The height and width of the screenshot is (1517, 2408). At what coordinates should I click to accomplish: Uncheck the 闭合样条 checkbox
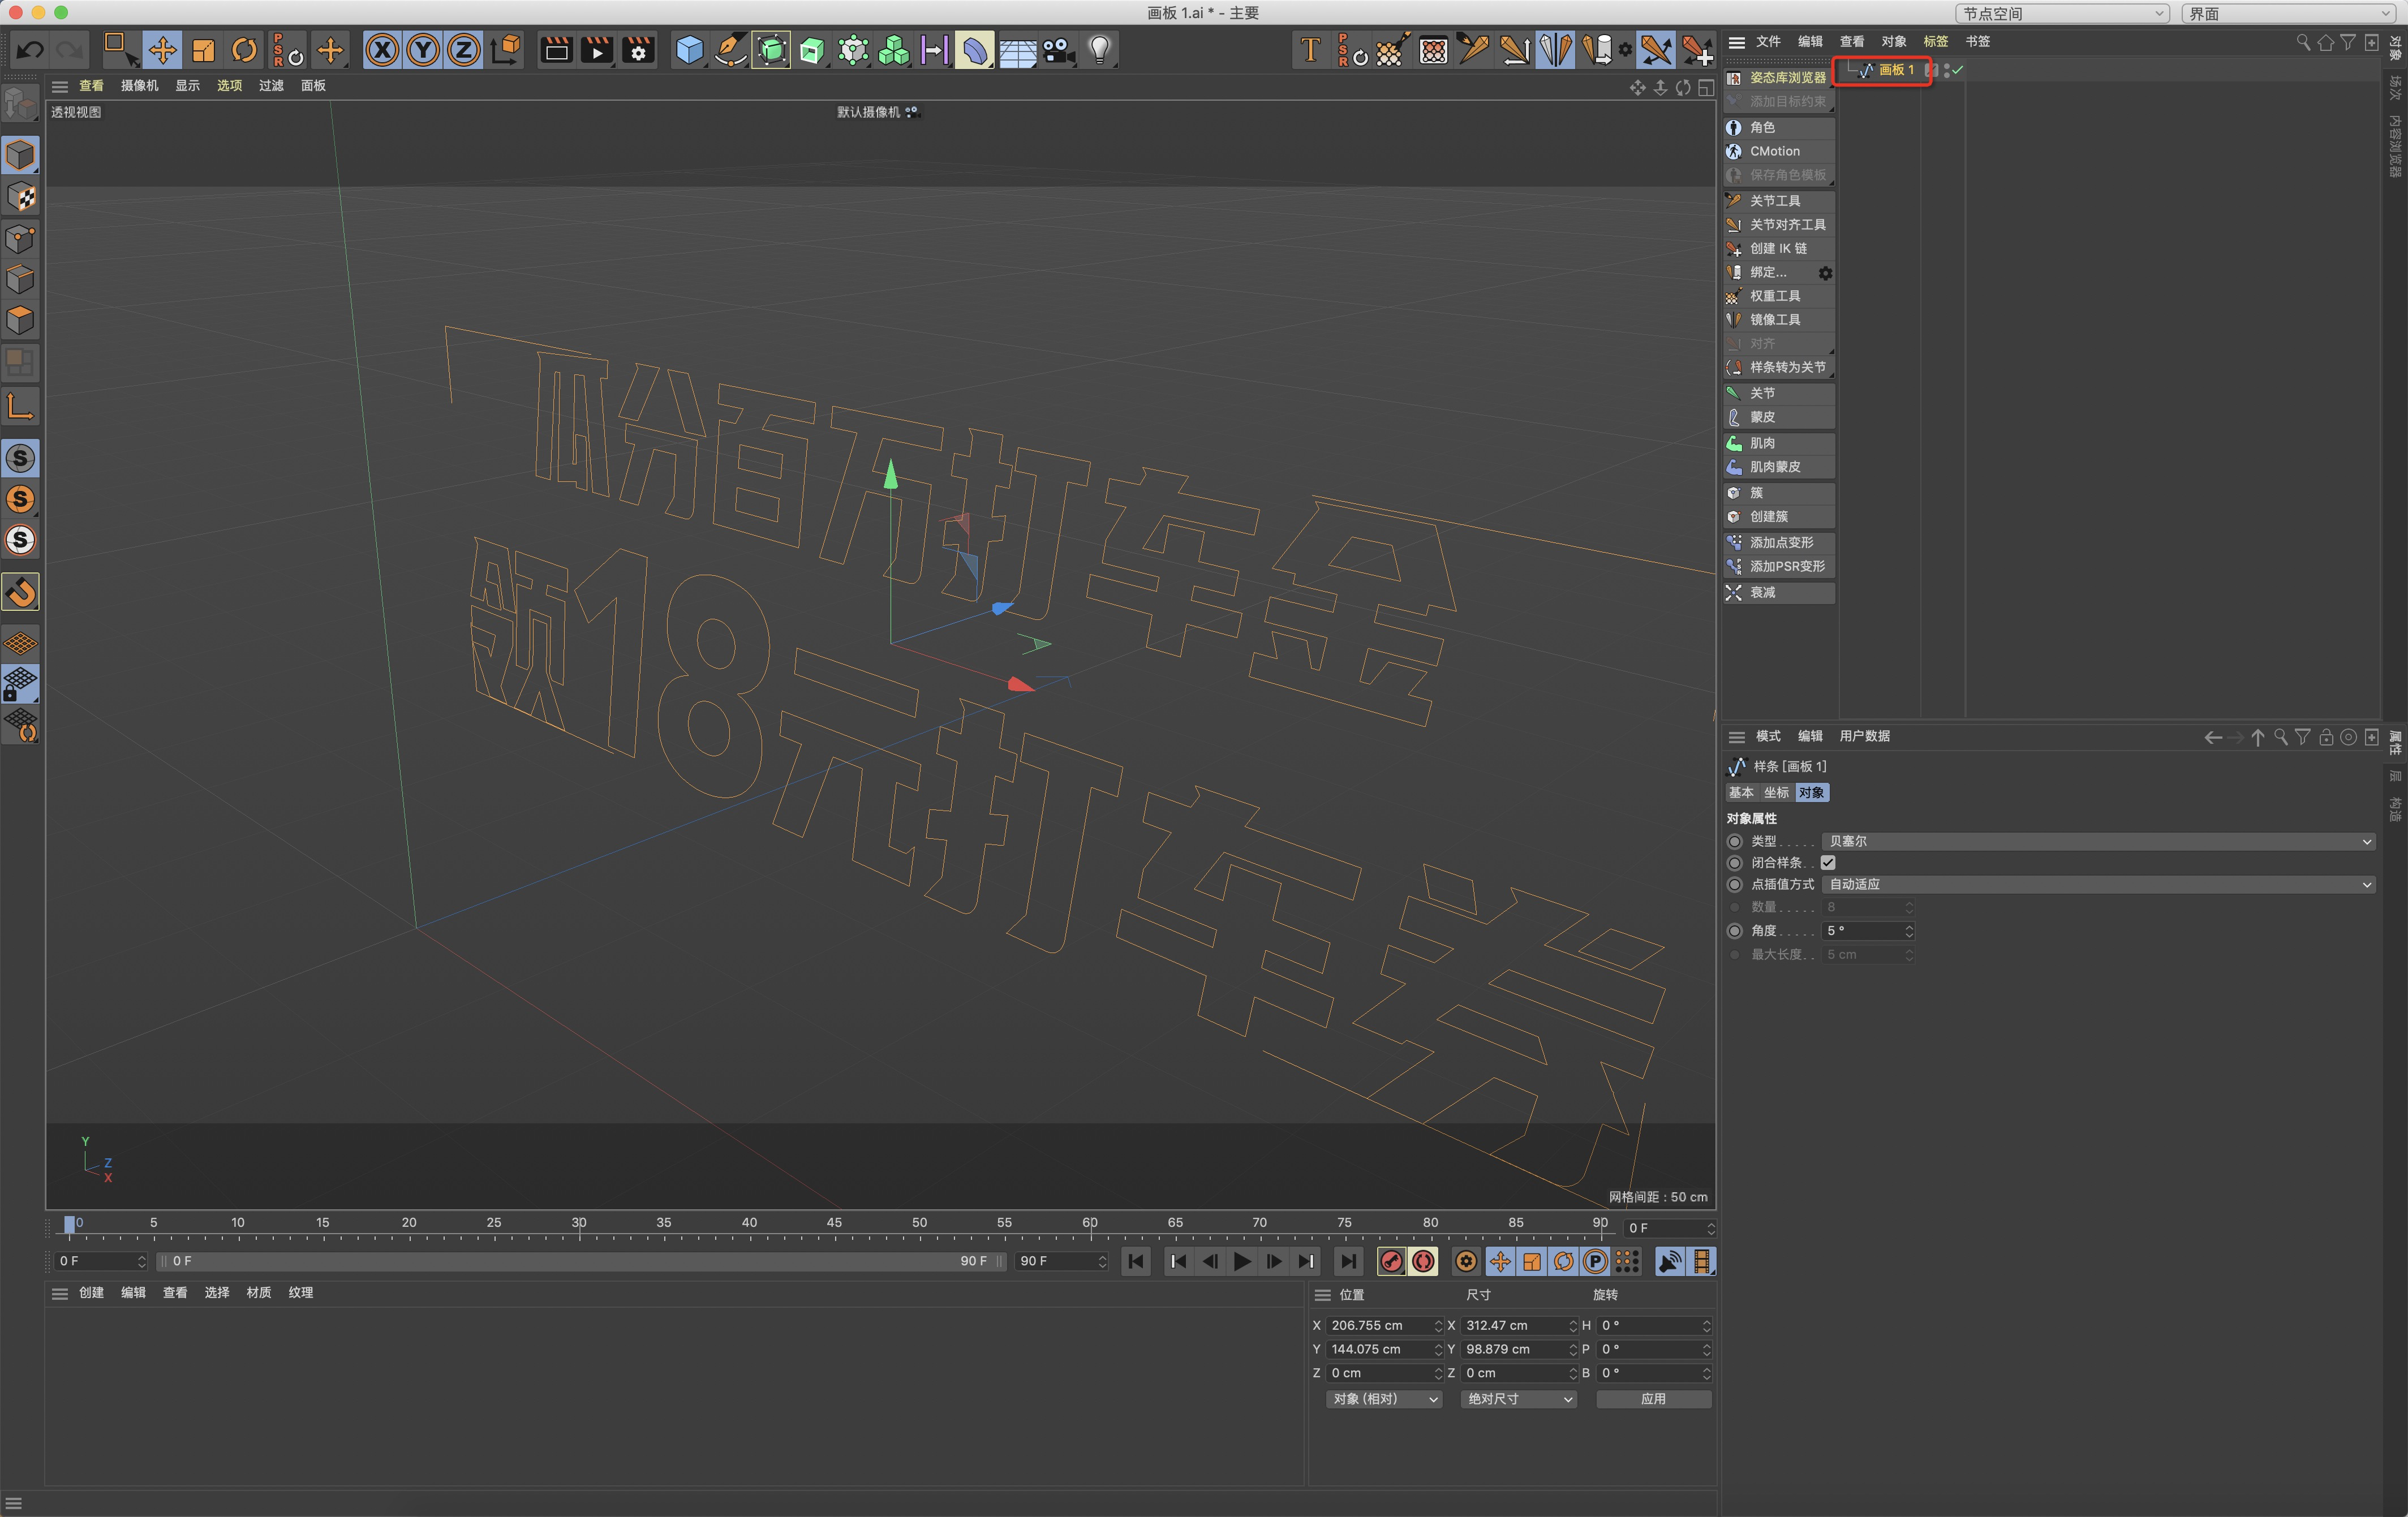pos(1828,862)
